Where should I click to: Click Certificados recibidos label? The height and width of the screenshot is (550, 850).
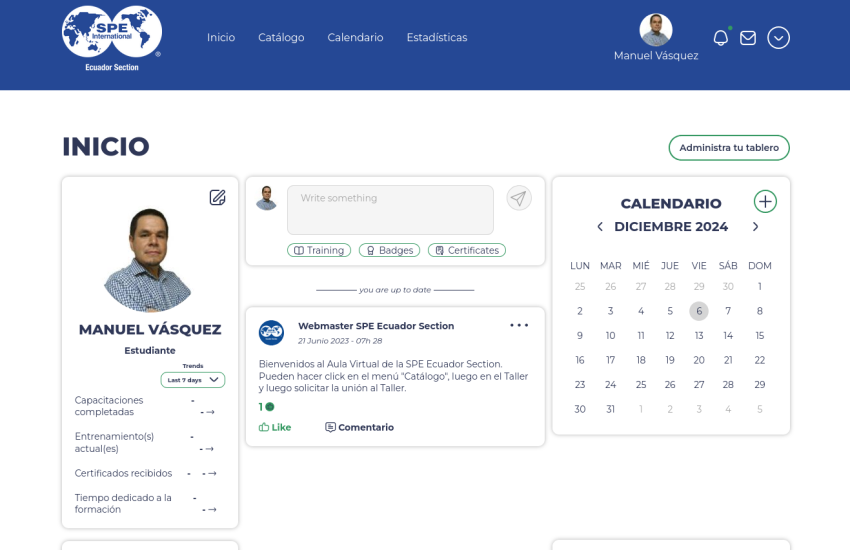tap(123, 473)
